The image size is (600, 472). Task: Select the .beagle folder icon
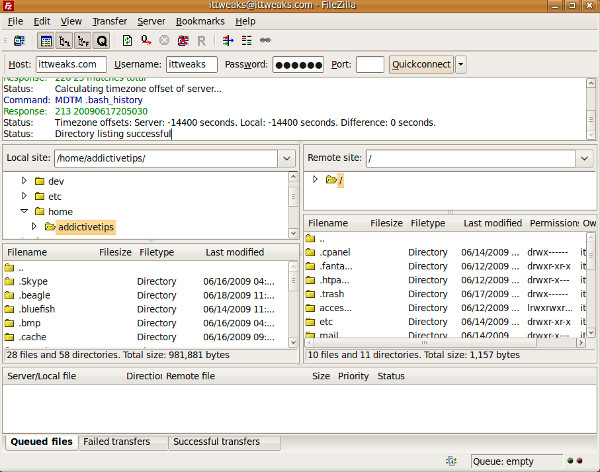(10, 295)
